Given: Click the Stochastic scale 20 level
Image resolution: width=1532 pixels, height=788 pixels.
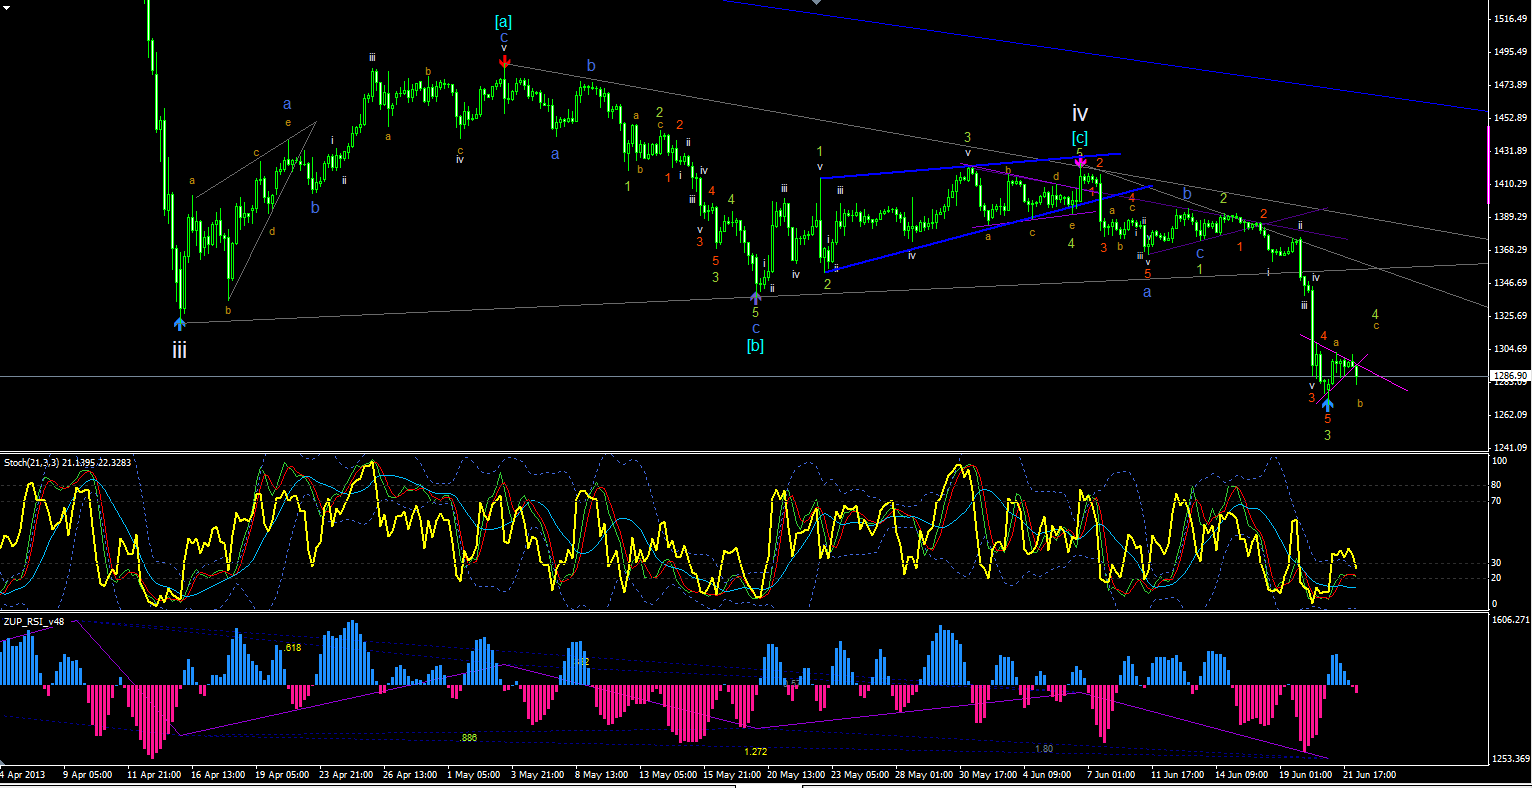Looking at the screenshot, I should (x=1496, y=577).
